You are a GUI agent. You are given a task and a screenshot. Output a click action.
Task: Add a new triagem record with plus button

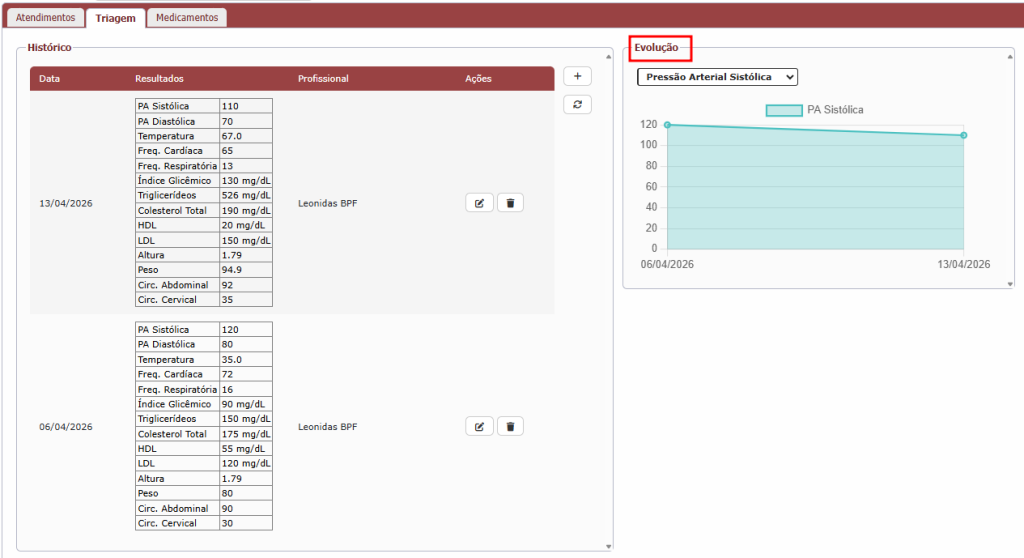[x=577, y=77]
